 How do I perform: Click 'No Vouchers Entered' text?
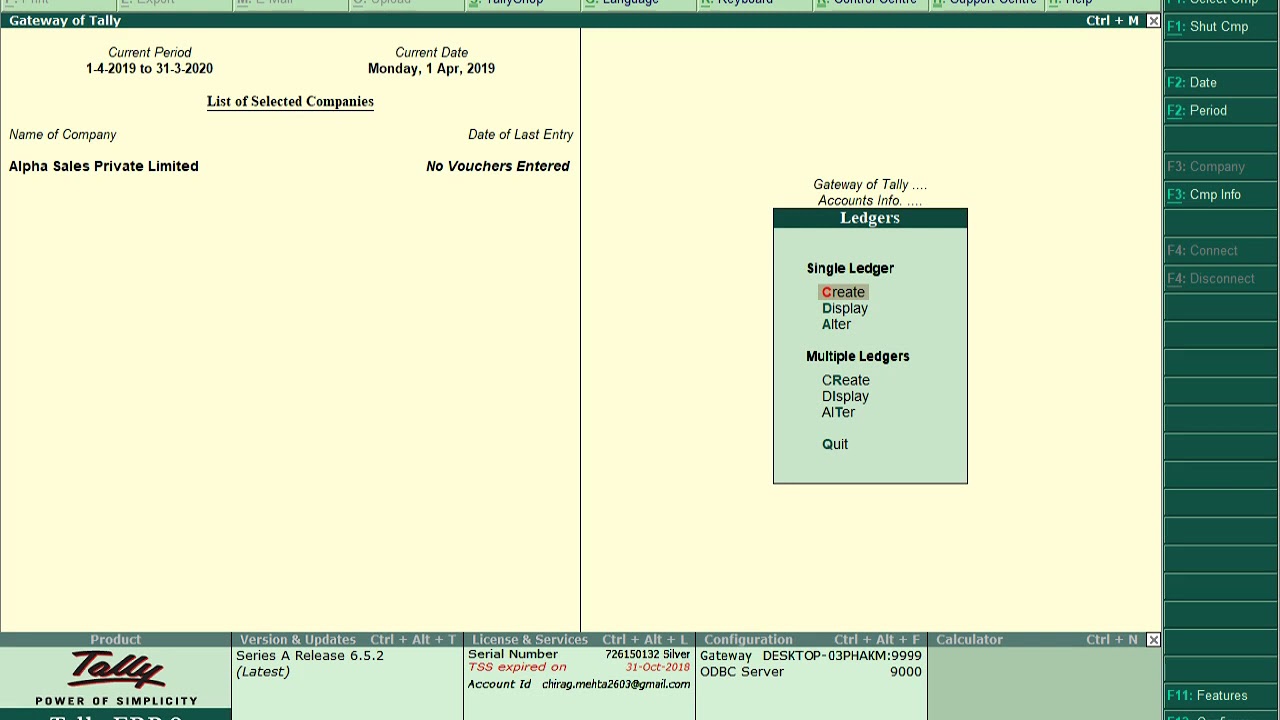click(x=498, y=166)
